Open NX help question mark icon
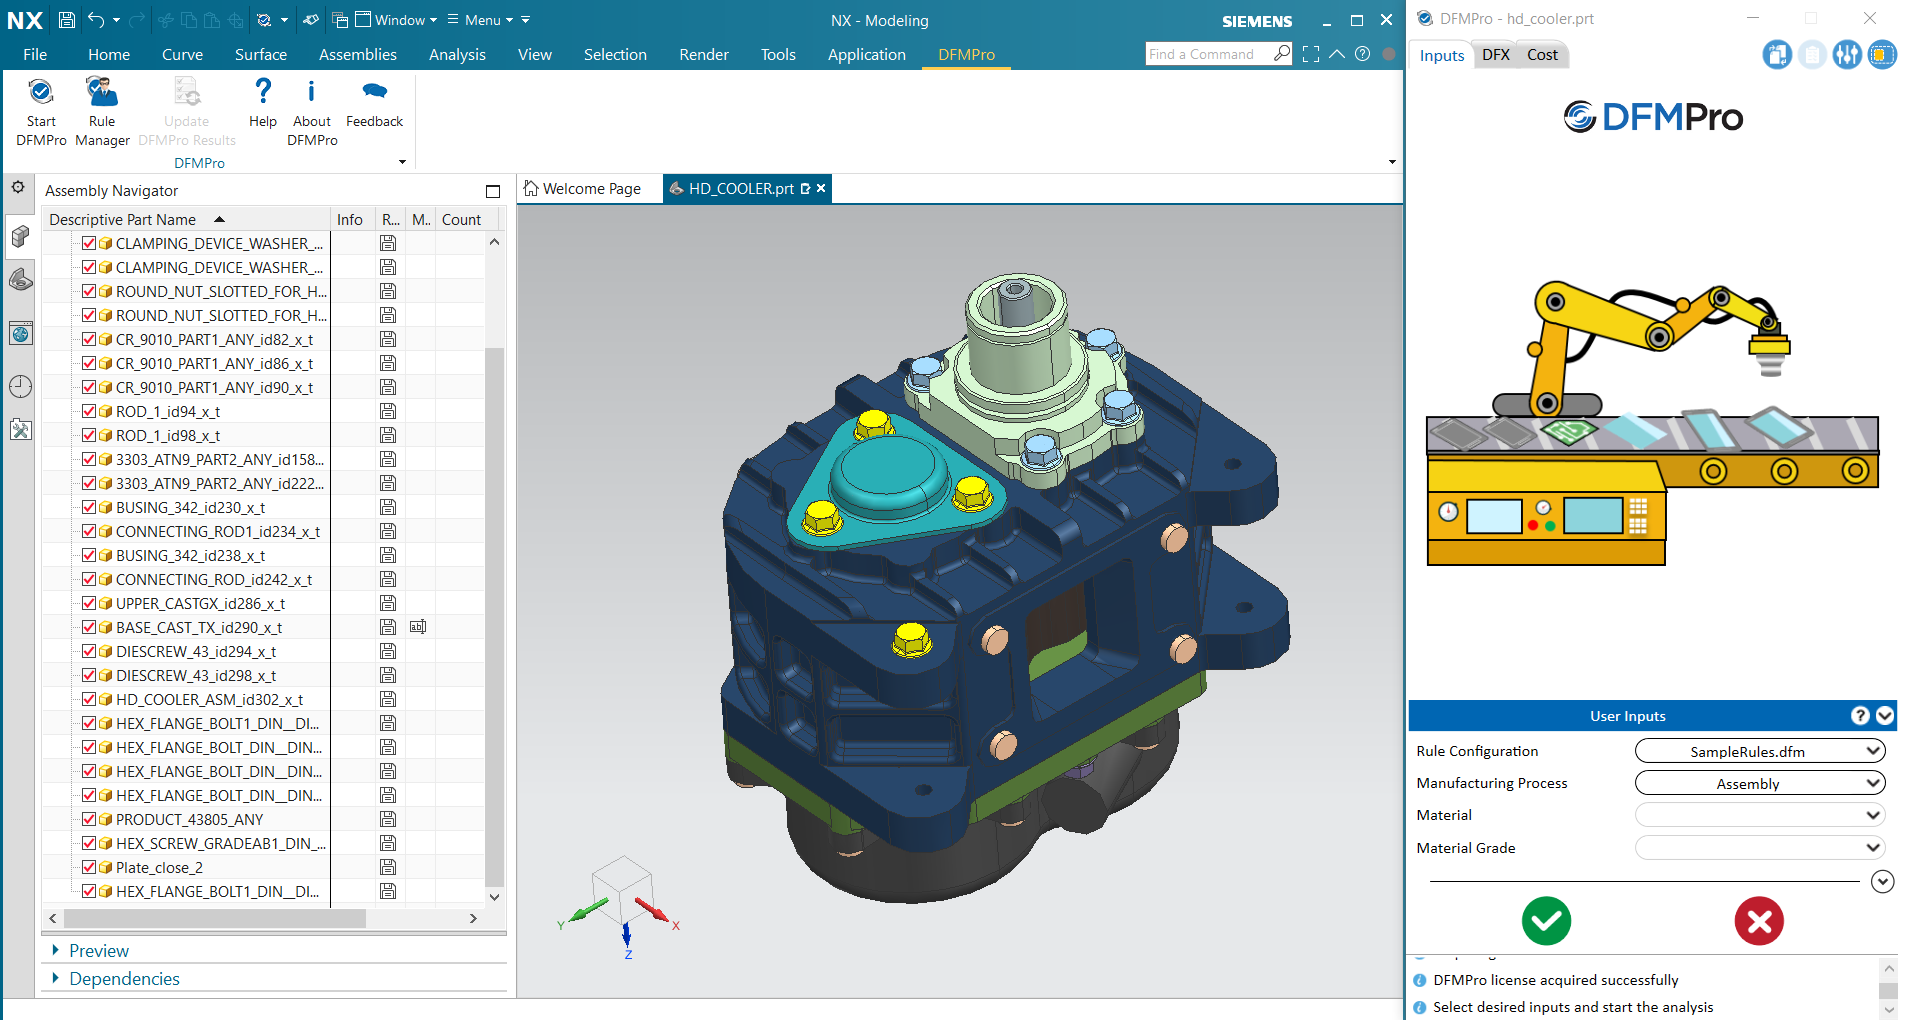Image resolution: width=1914 pixels, height=1020 pixels. click(x=1362, y=54)
